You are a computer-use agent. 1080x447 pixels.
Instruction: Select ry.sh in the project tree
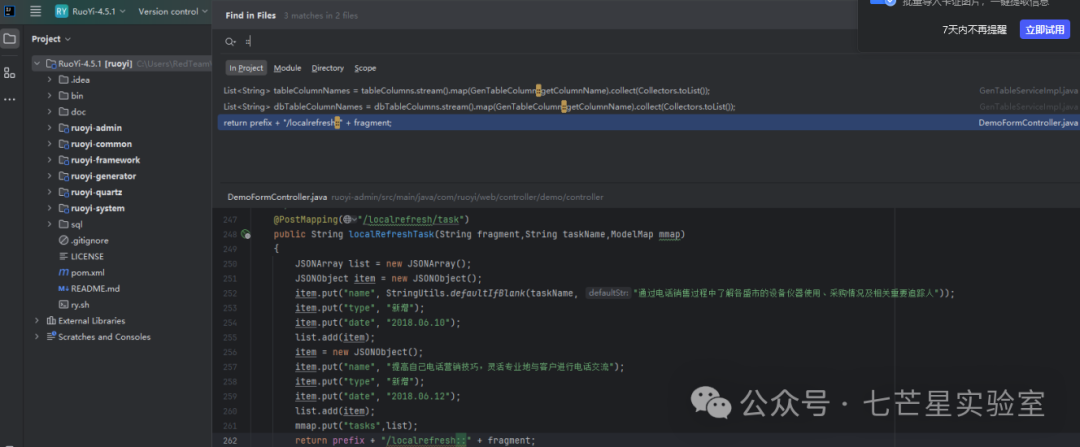(80, 304)
